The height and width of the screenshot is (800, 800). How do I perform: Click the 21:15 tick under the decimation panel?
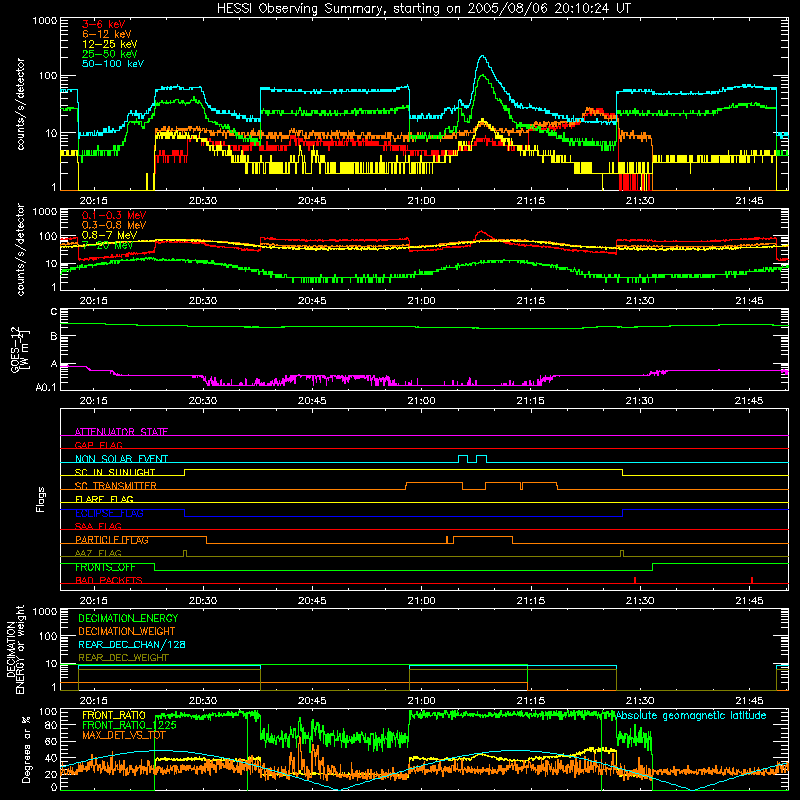point(531,701)
